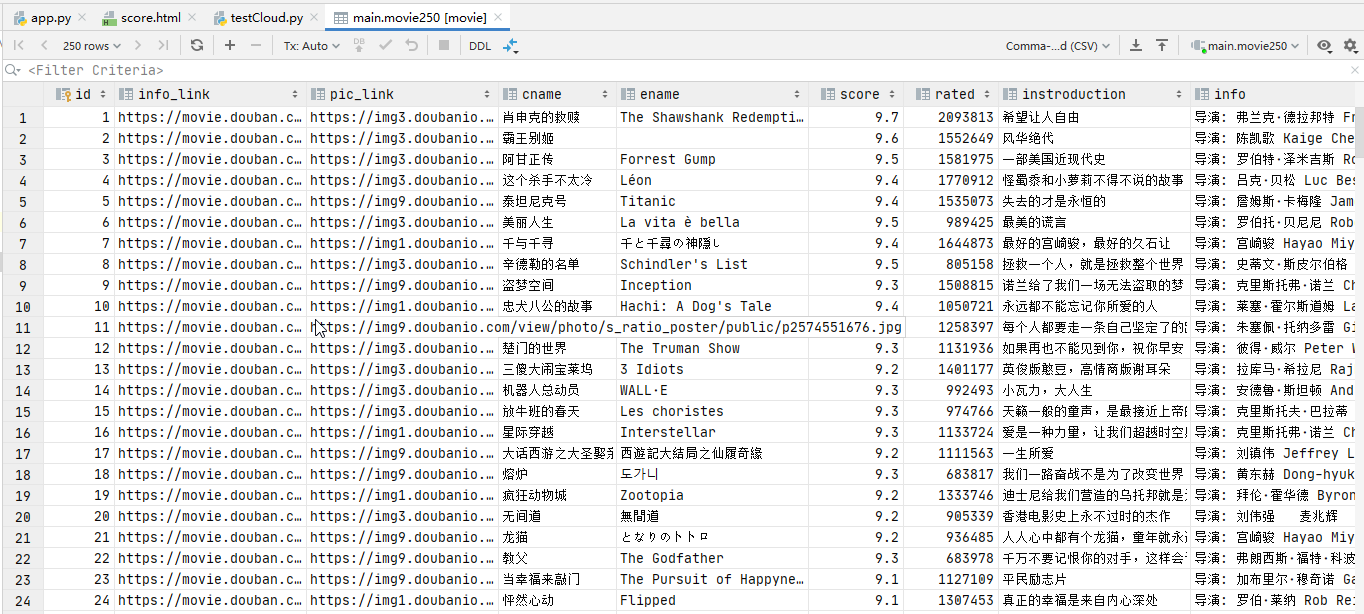Jump to the last page of rows
The height and width of the screenshot is (614, 1364).
pos(162,46)
